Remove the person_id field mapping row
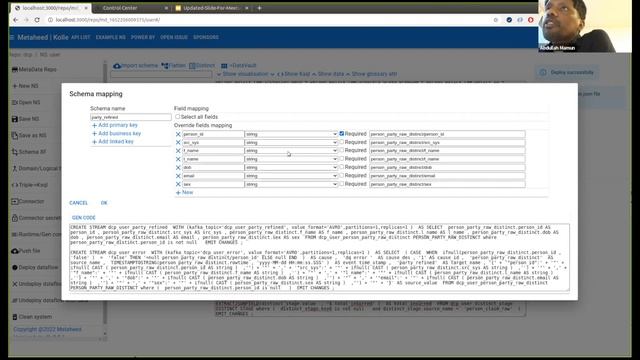 [x=178, y=134]
